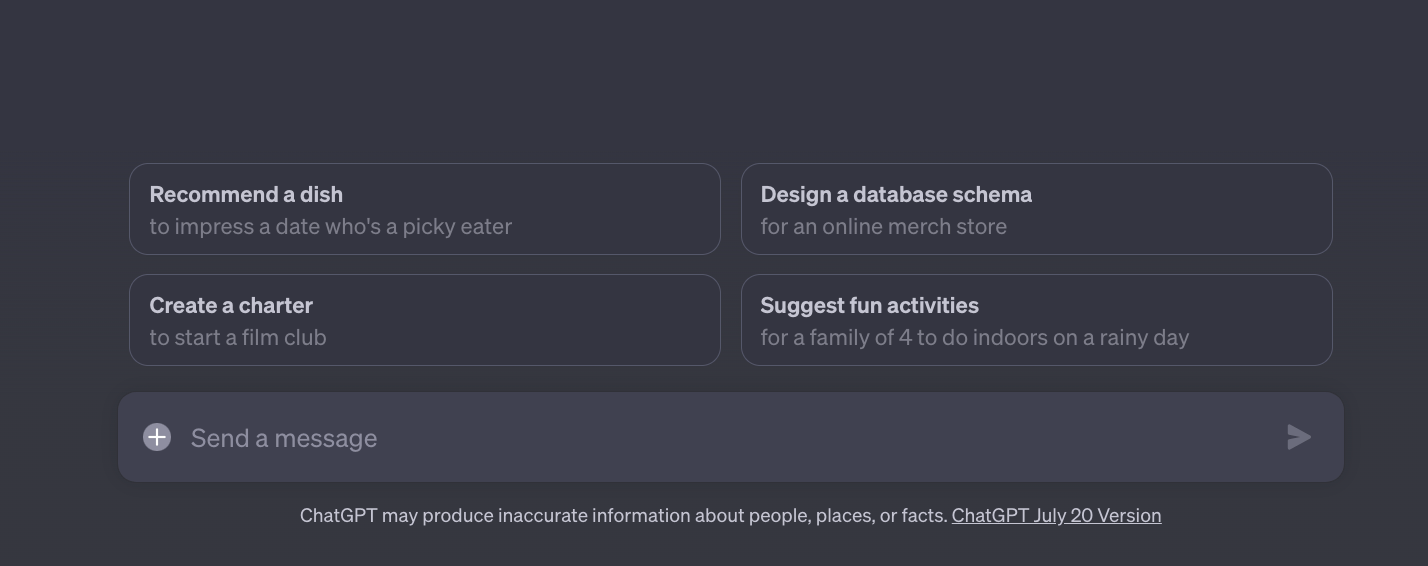The image size is (1428, 566).
Task: Click the bold 'Create a charter' heading
Action: point(231,305)
